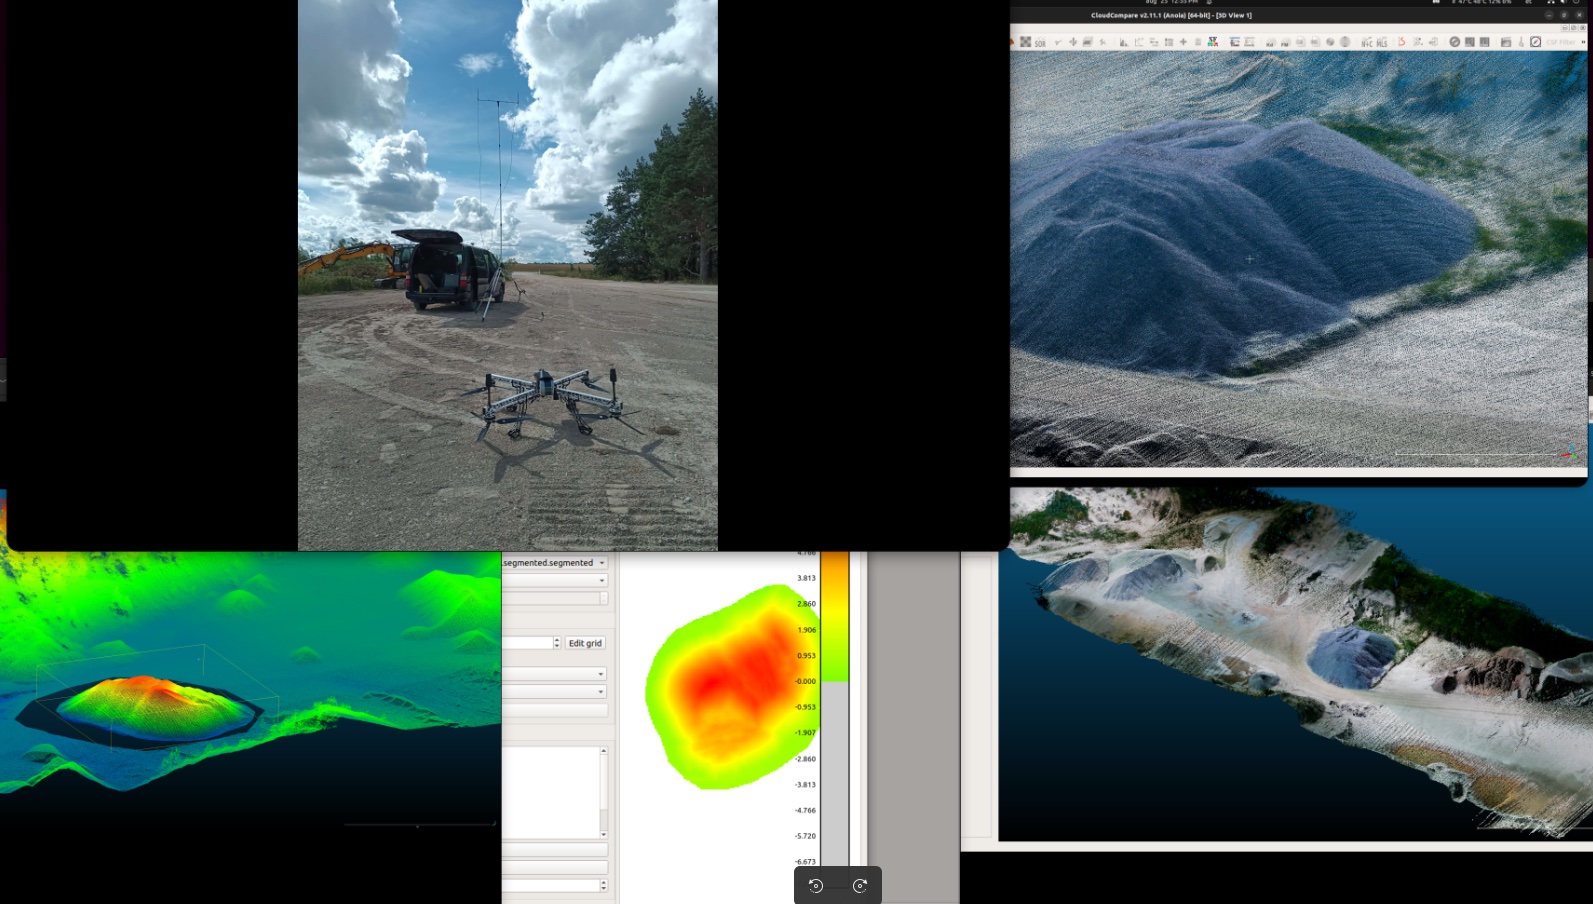Open the histogram icon in CloudCompare toolbar
1593x904 pixels.
coord(1124,42)
